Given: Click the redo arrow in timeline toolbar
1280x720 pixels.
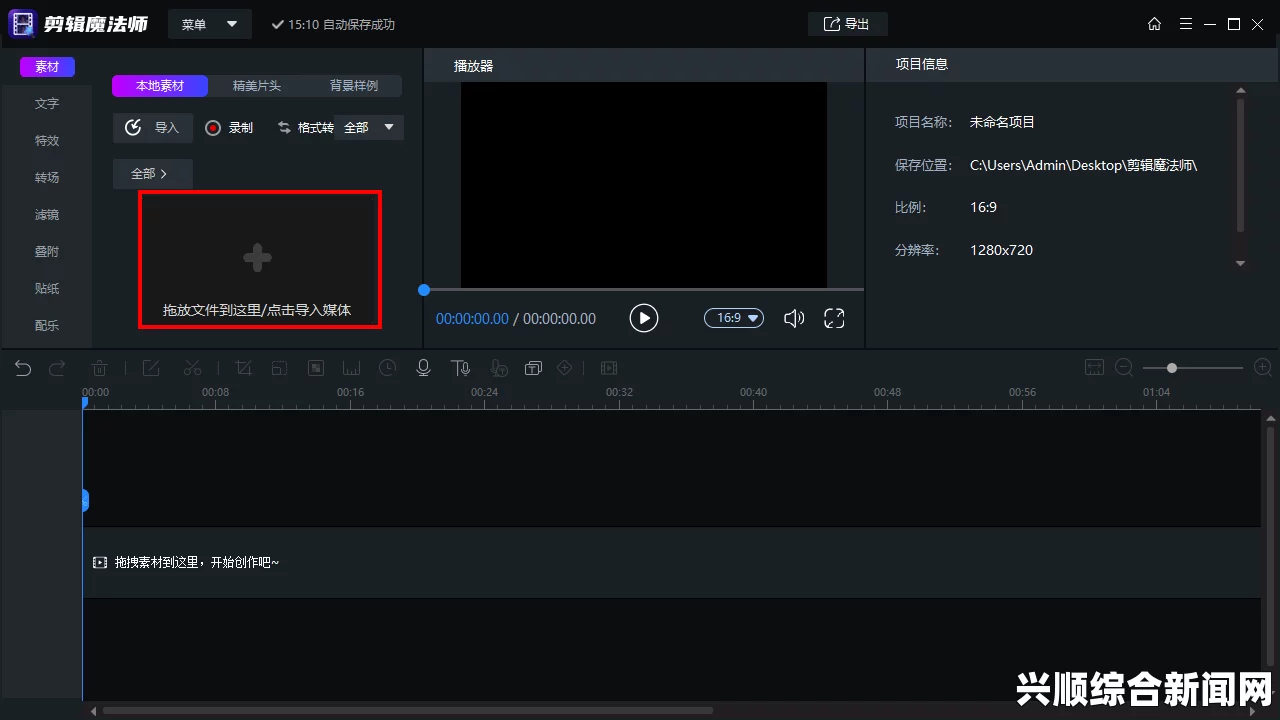Looking at the screenshot, I should [x=57, y=368].
